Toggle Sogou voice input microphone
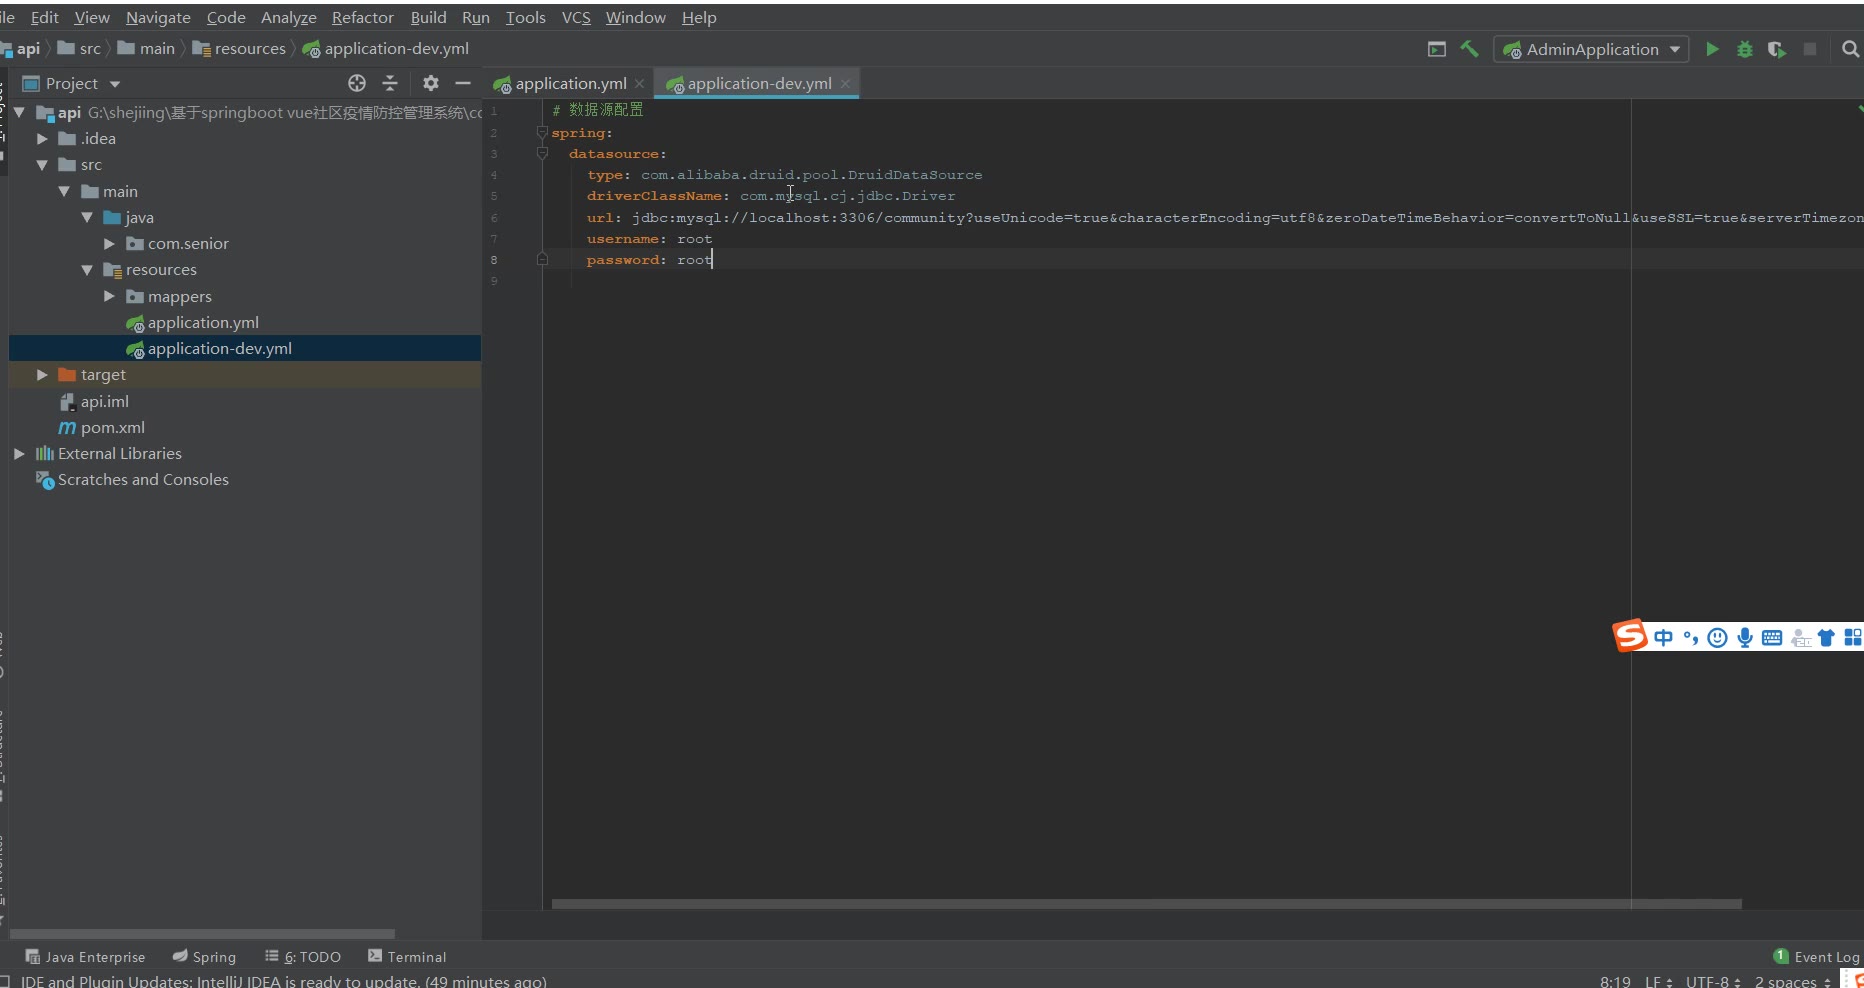The height and width of the screenshot is (988, 1864). coord(1745,638)
